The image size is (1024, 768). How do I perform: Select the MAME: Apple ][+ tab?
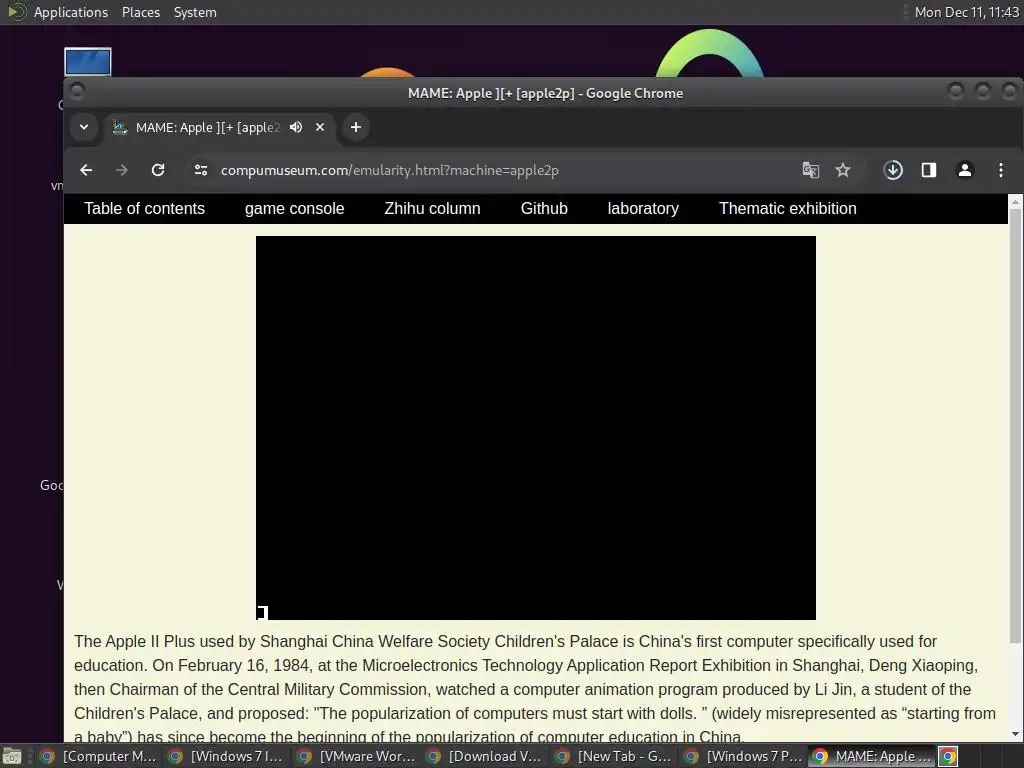(x=208, y=127)
